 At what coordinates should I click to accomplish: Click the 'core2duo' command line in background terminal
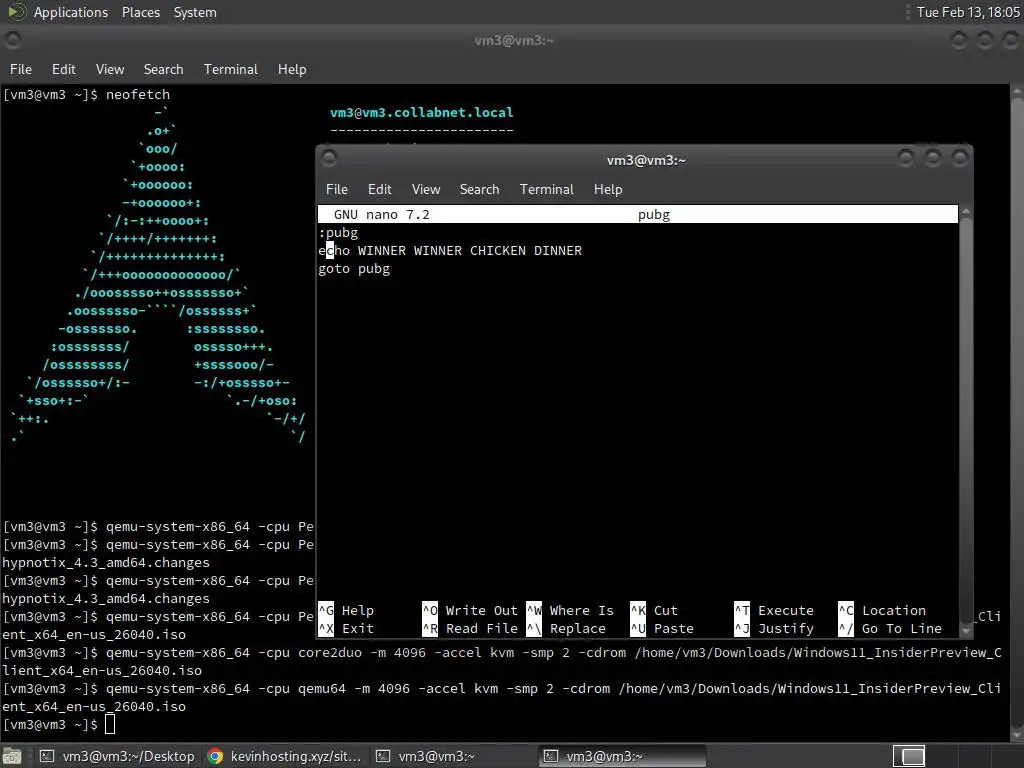(x=502, y=662)
